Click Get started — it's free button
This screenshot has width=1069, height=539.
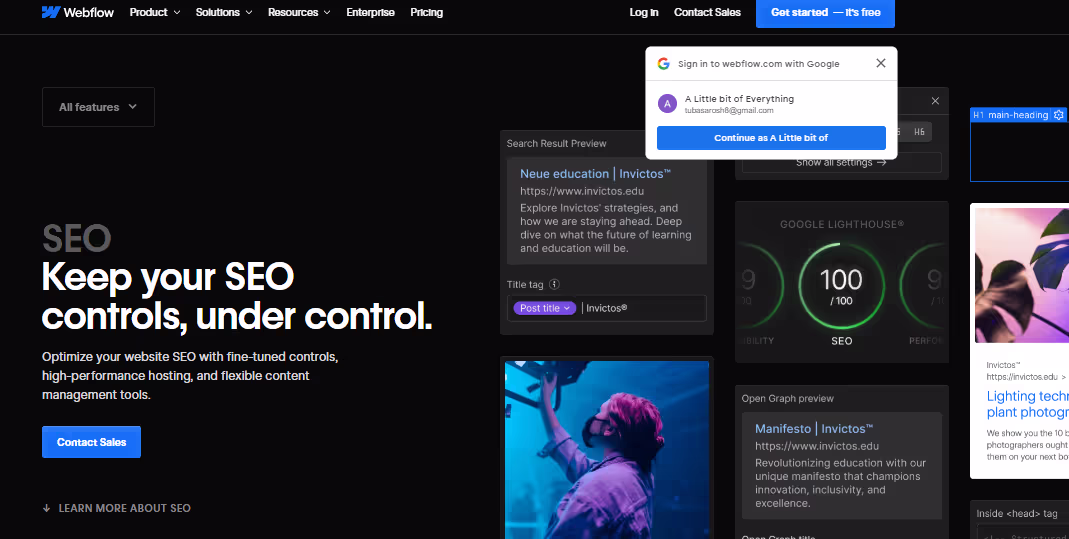pyautogui.click(x=825, y=12)
